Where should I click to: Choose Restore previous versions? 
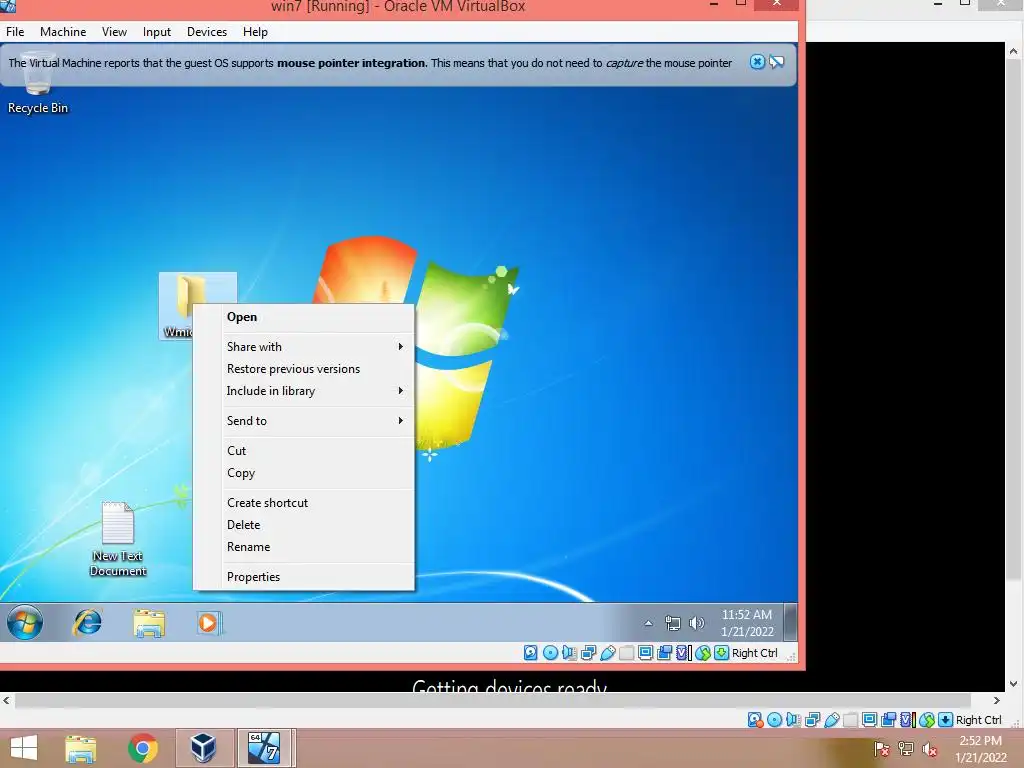coord(304,369)
